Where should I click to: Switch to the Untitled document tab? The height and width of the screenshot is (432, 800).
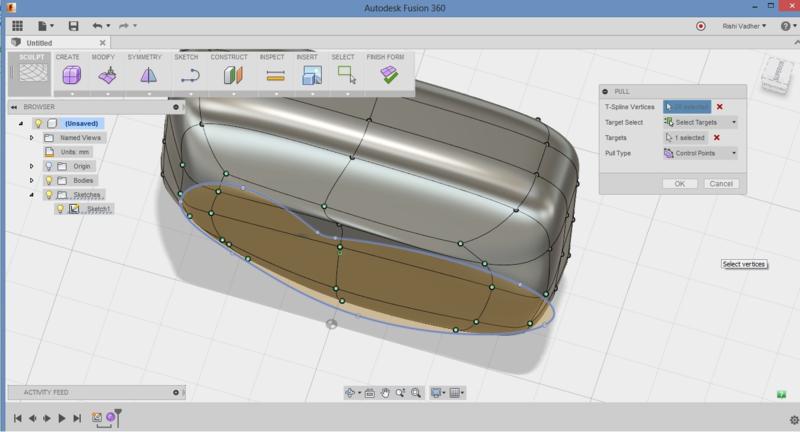click(x=38, y=43)
